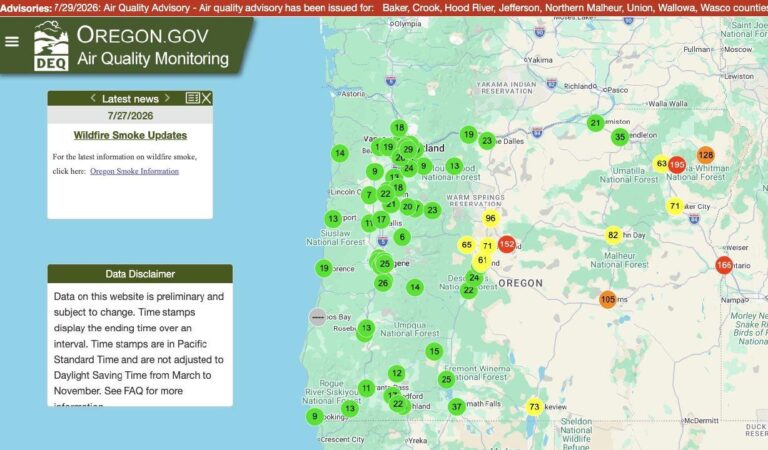Open the hamburger menu
The height and width of the screenshot is (450, 768).
click(x=12, y=42)
